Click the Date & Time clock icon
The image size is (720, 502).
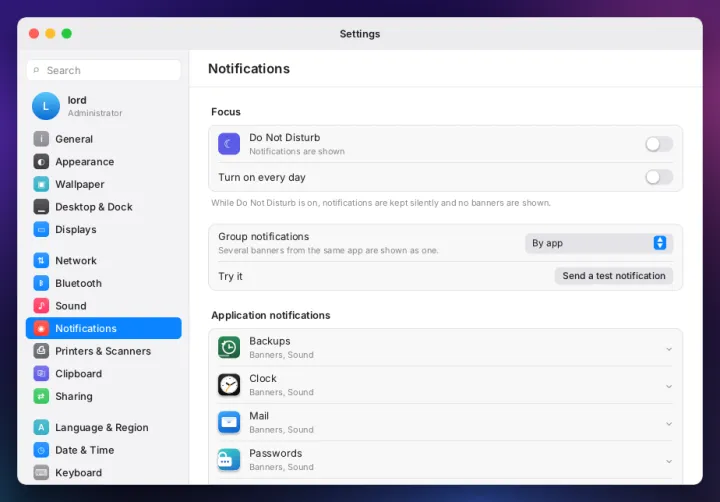point(41,450)
